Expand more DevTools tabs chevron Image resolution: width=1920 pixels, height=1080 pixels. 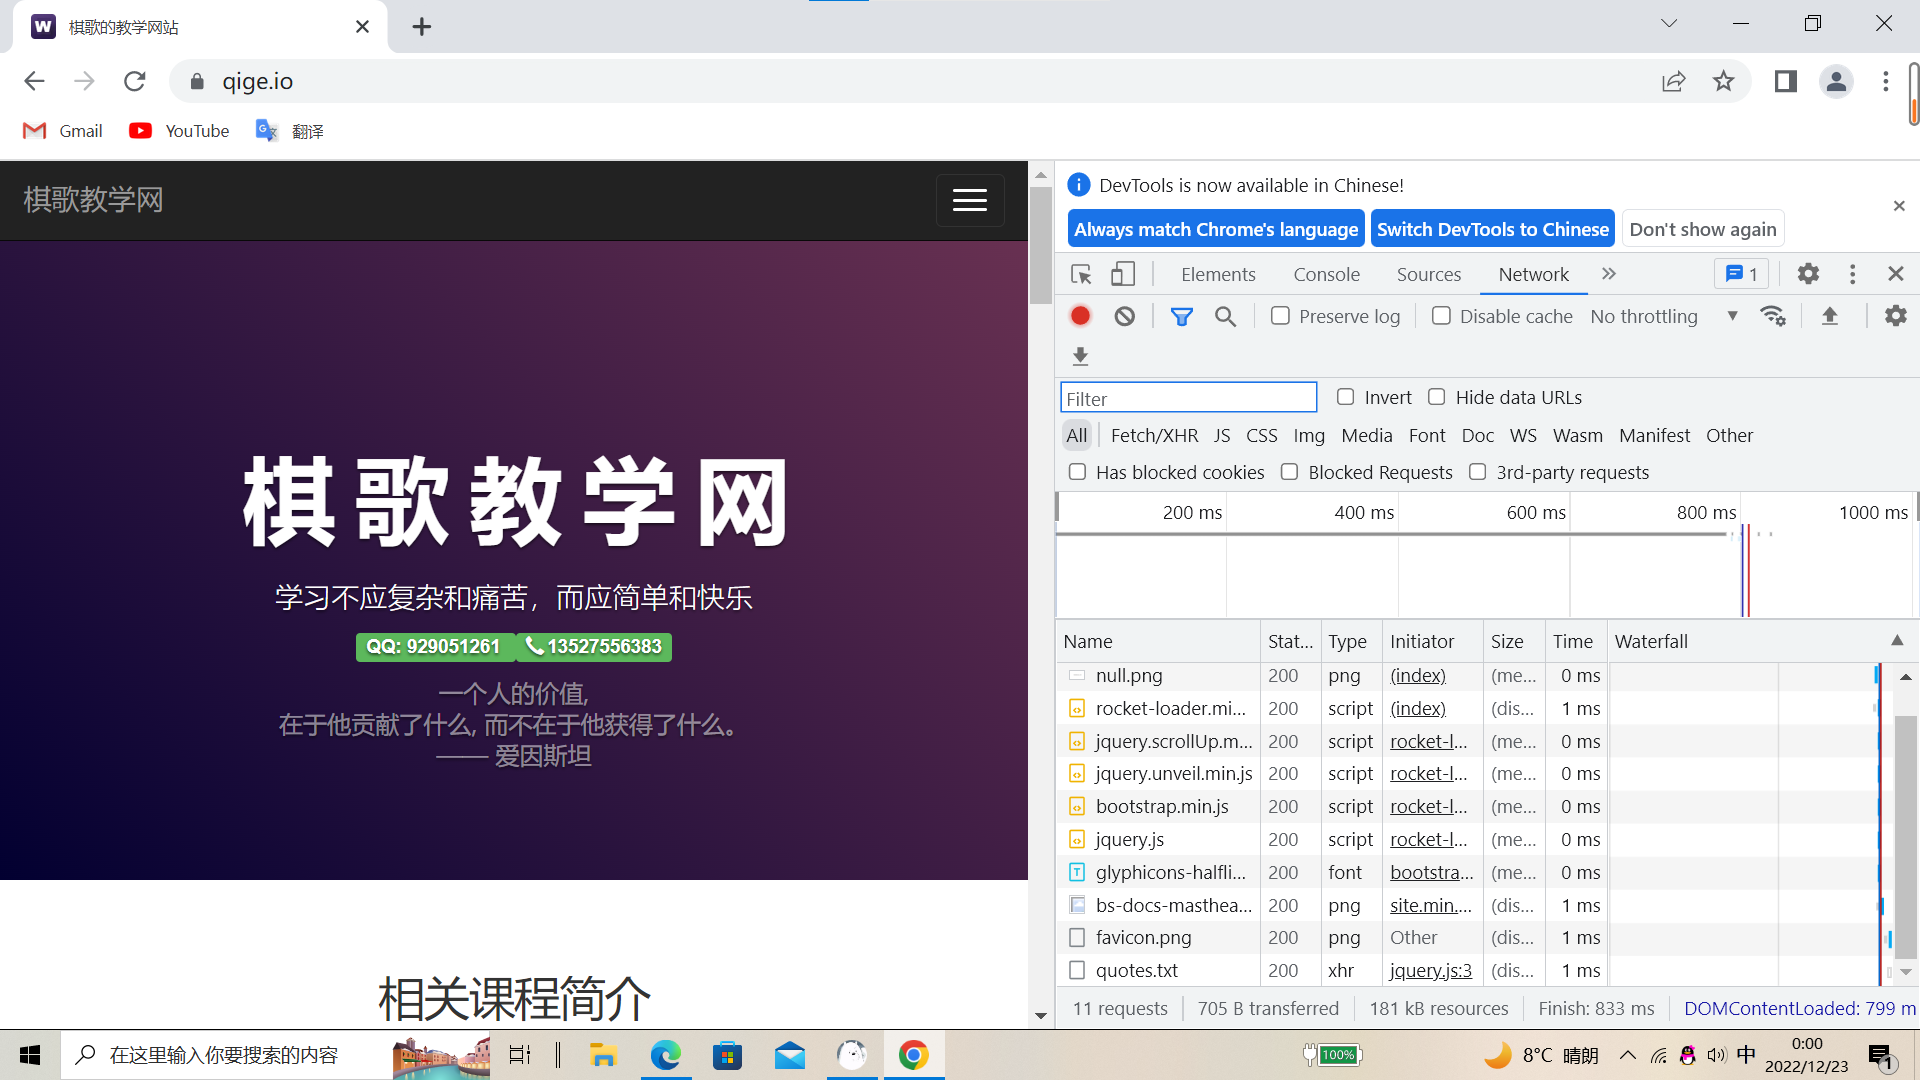tap(1608, 274)
